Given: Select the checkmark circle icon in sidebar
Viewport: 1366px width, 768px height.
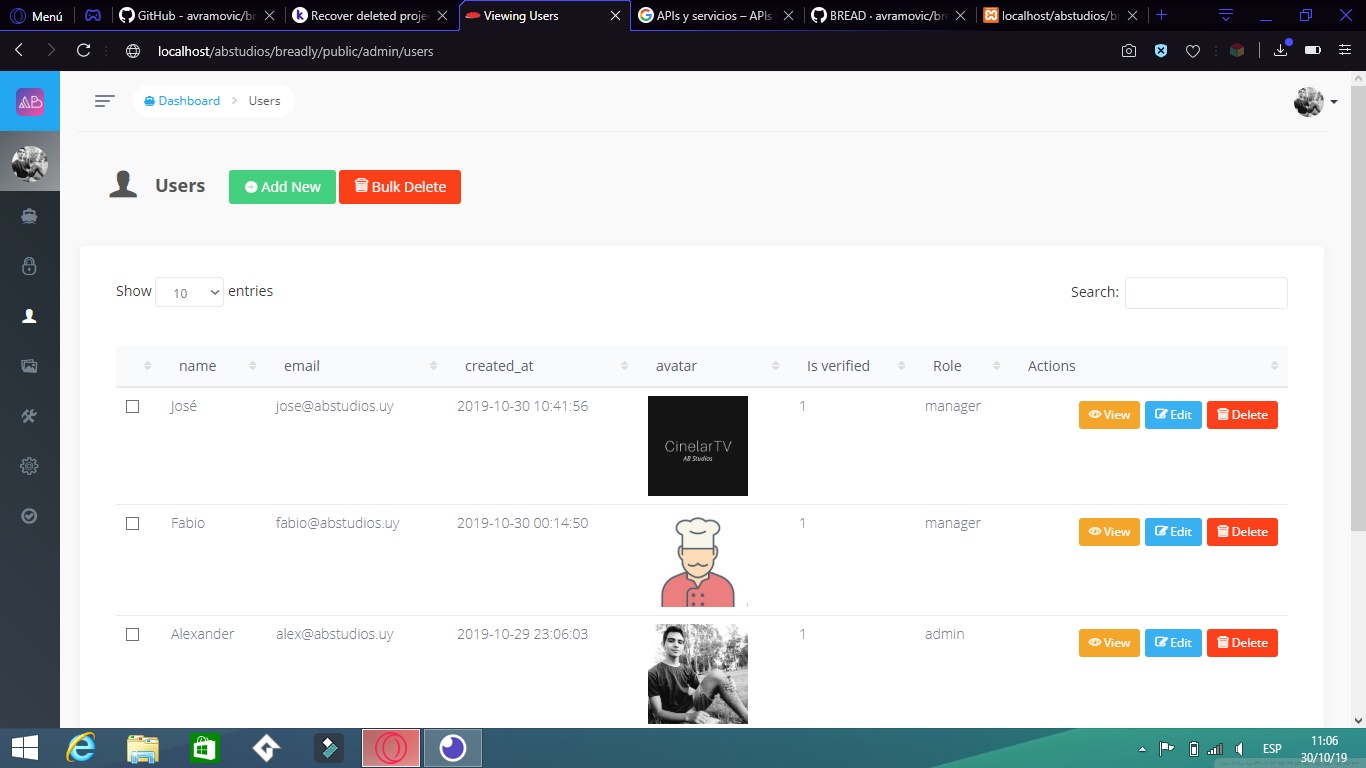Looking at the screenshot, I should coord(29,516).
